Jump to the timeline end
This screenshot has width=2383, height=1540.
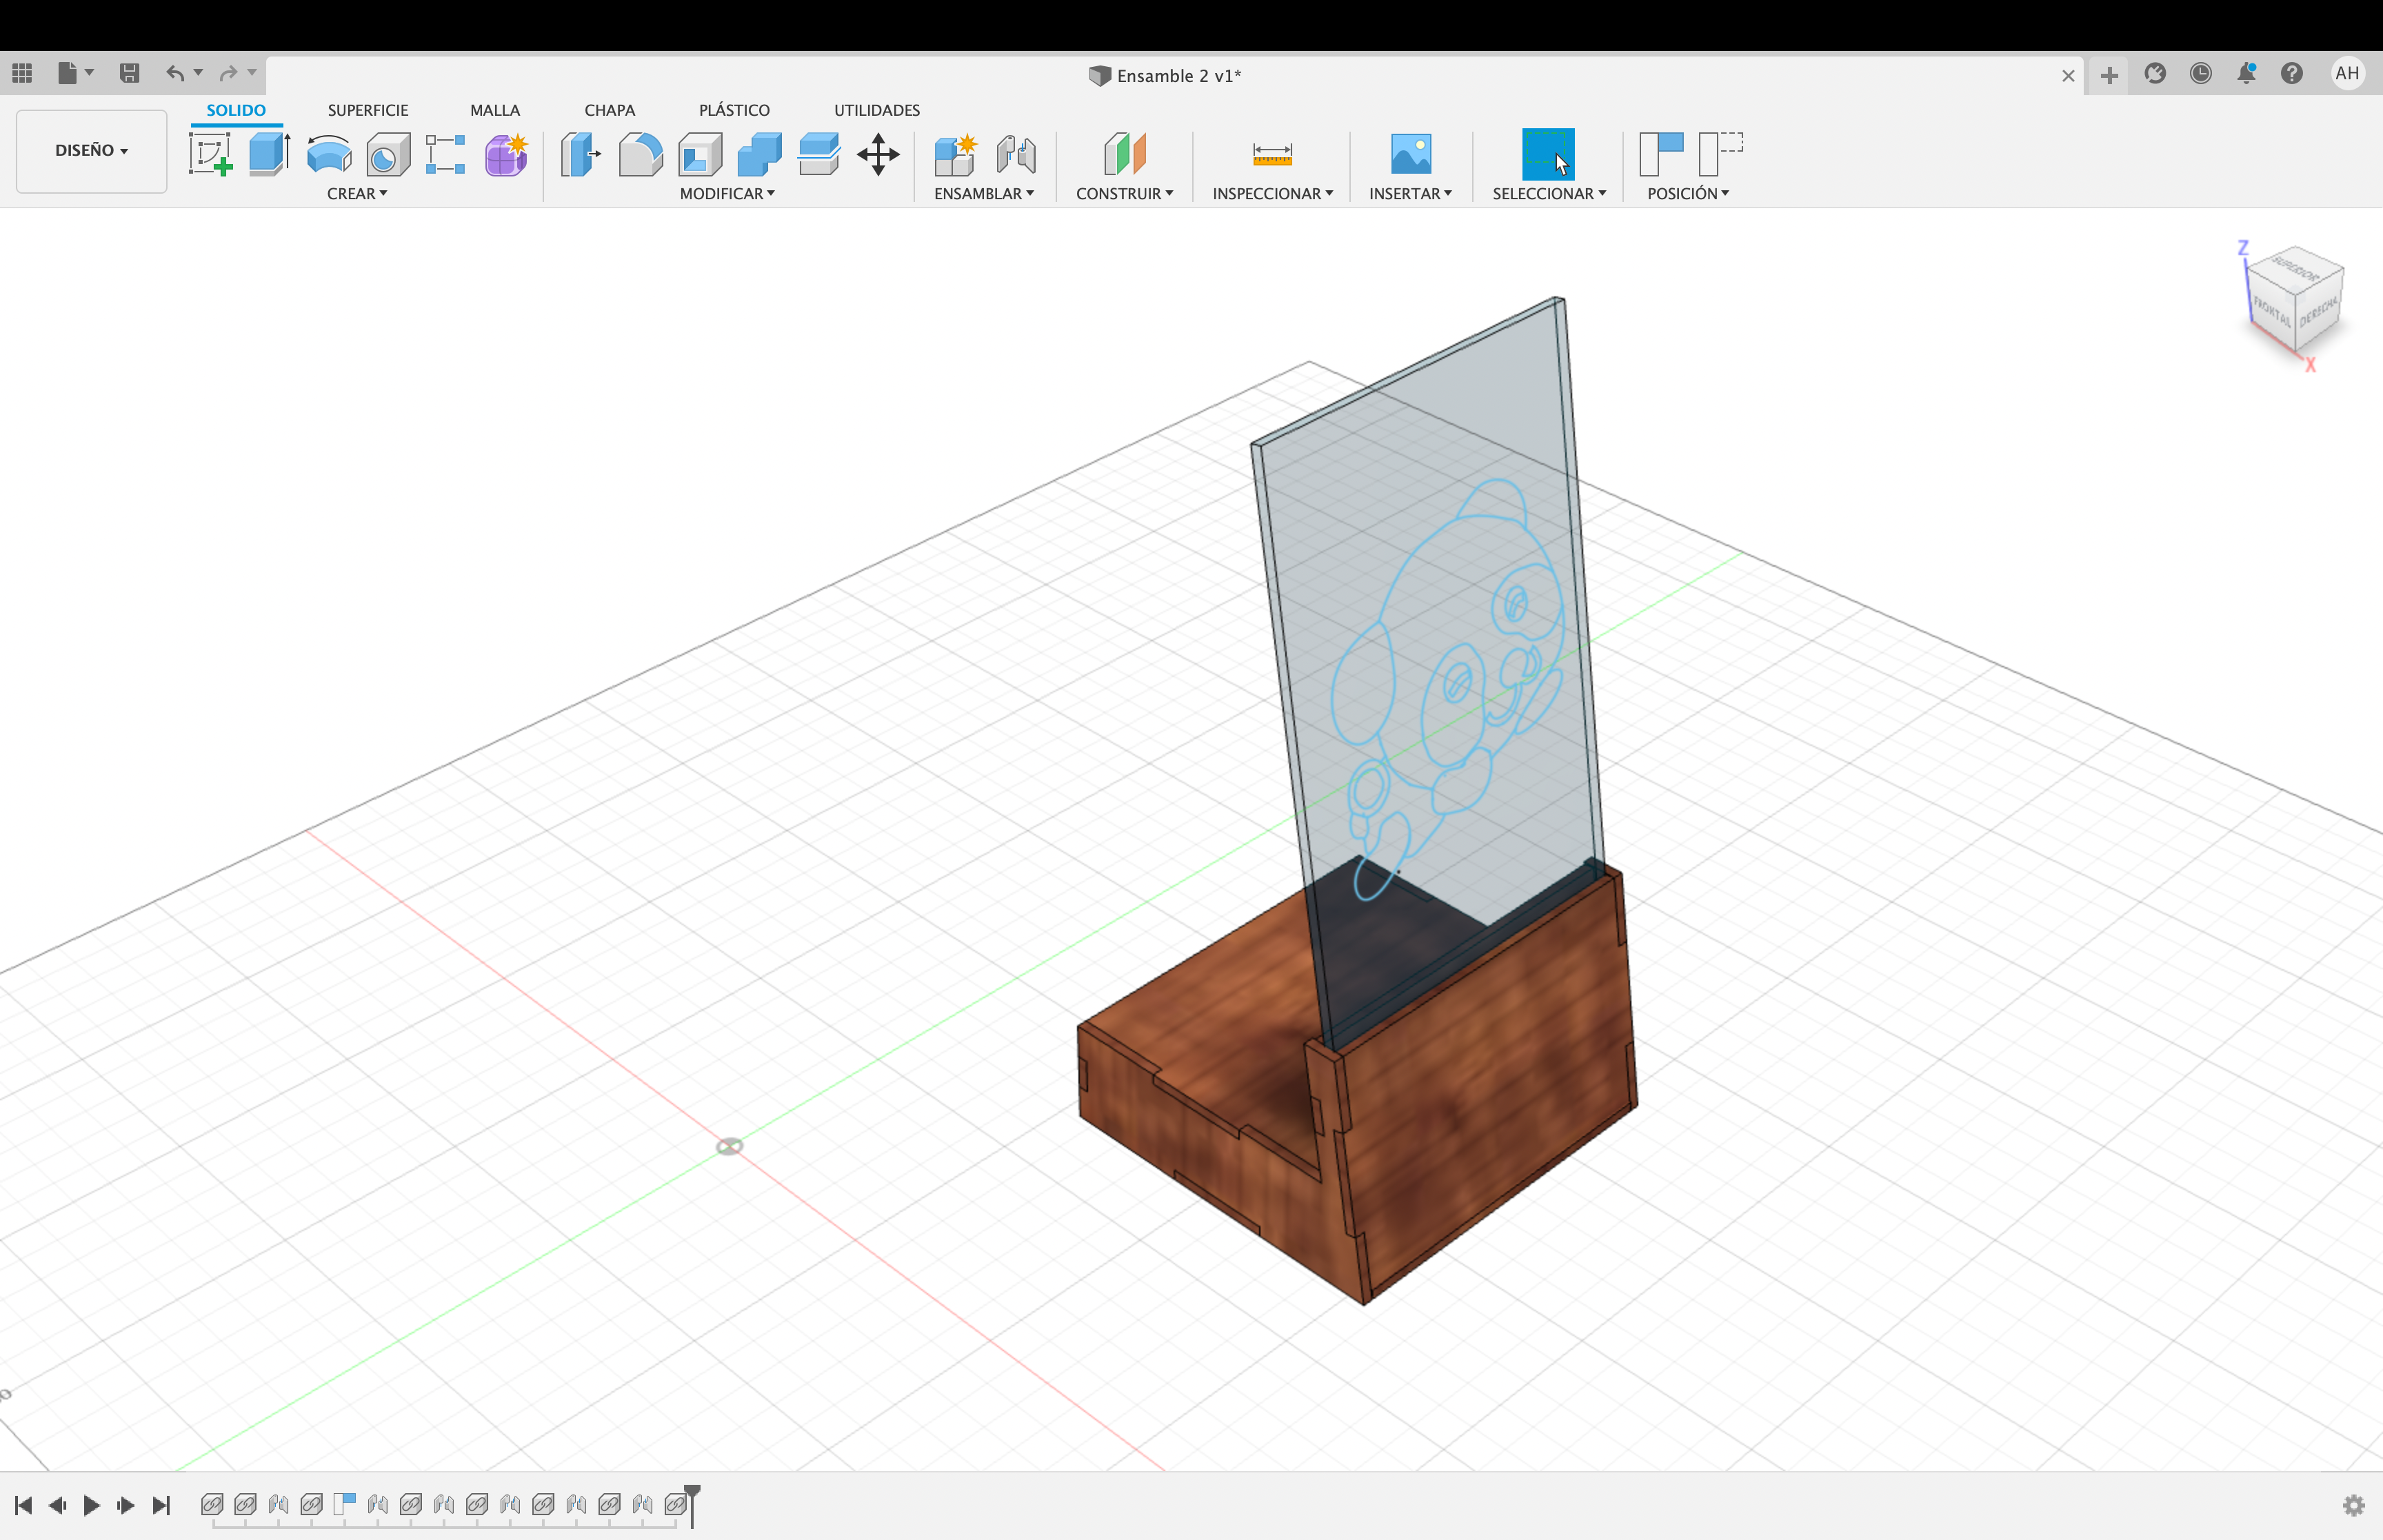[161, 1505]
